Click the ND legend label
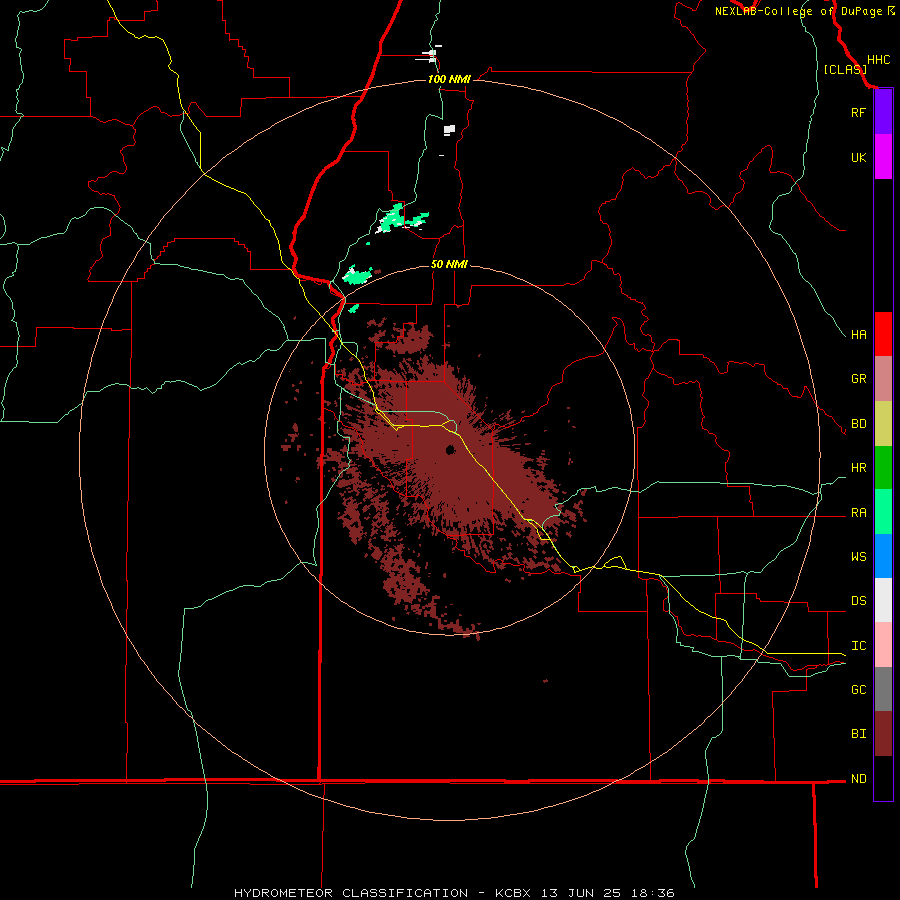 pos(858,778)
